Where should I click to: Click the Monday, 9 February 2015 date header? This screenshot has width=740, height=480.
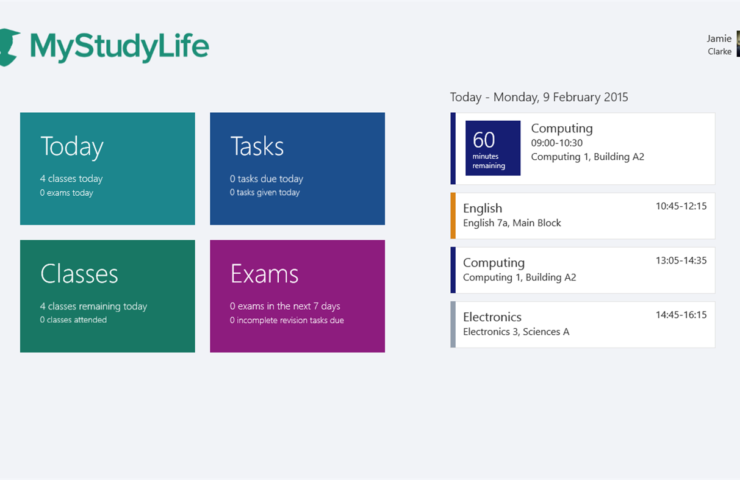[x=539, y=97]
